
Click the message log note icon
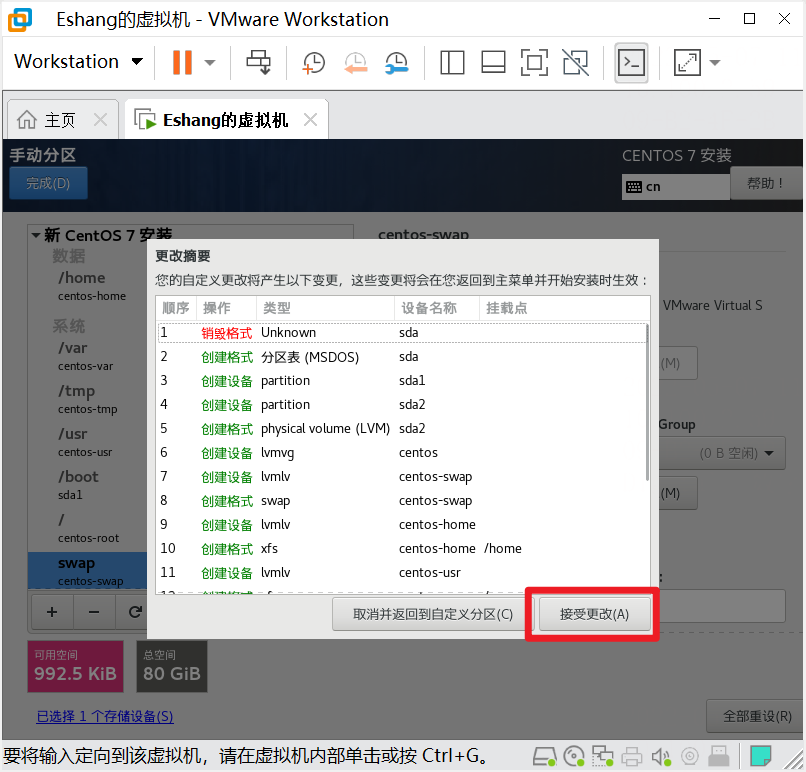point(761,756)
